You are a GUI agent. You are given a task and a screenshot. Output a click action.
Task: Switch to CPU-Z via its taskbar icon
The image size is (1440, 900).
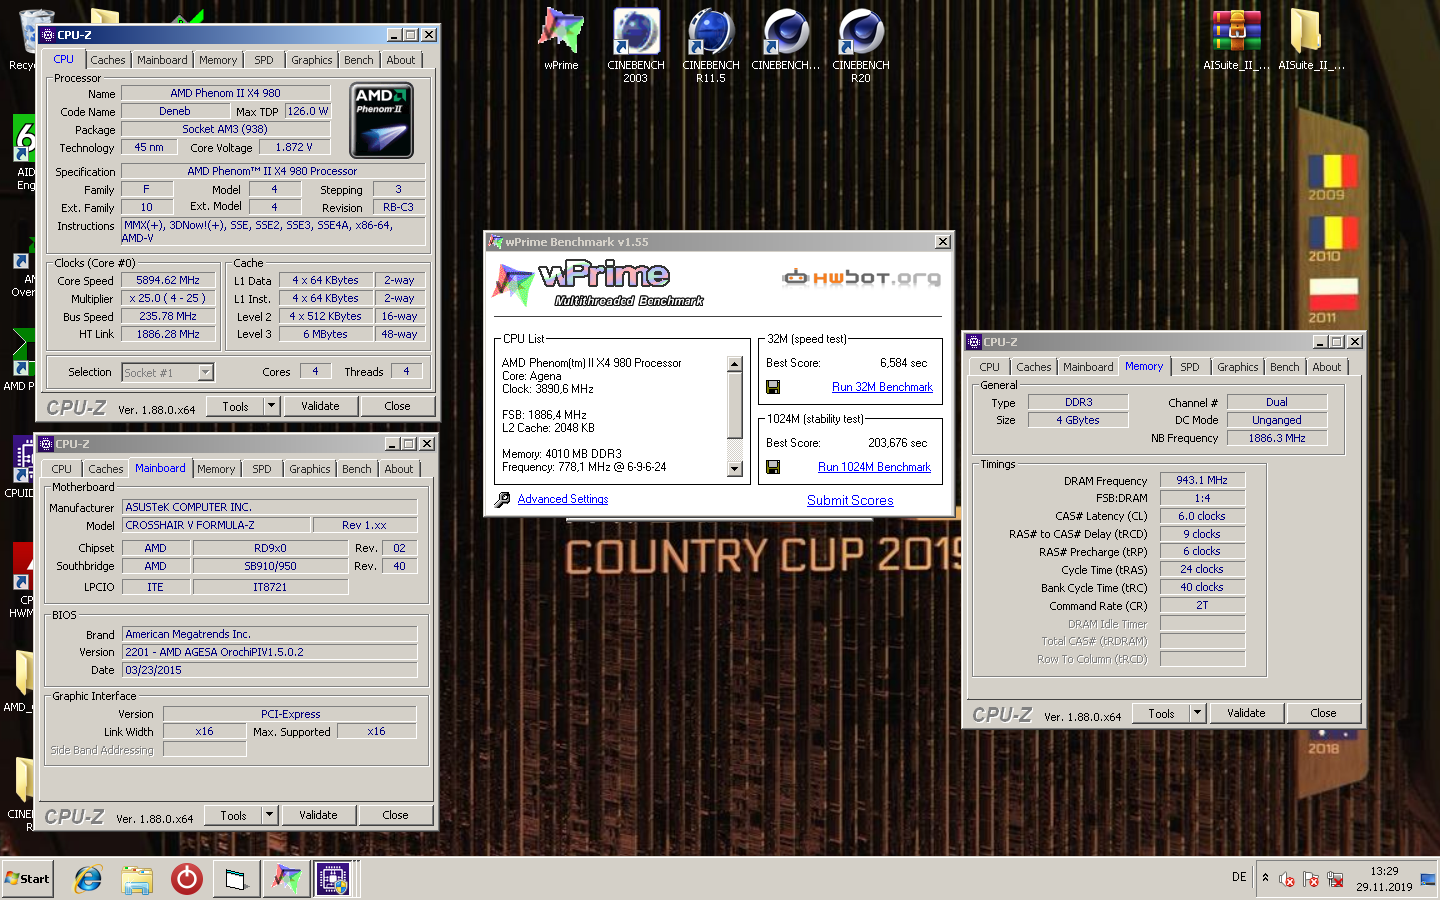coord(333,879)
